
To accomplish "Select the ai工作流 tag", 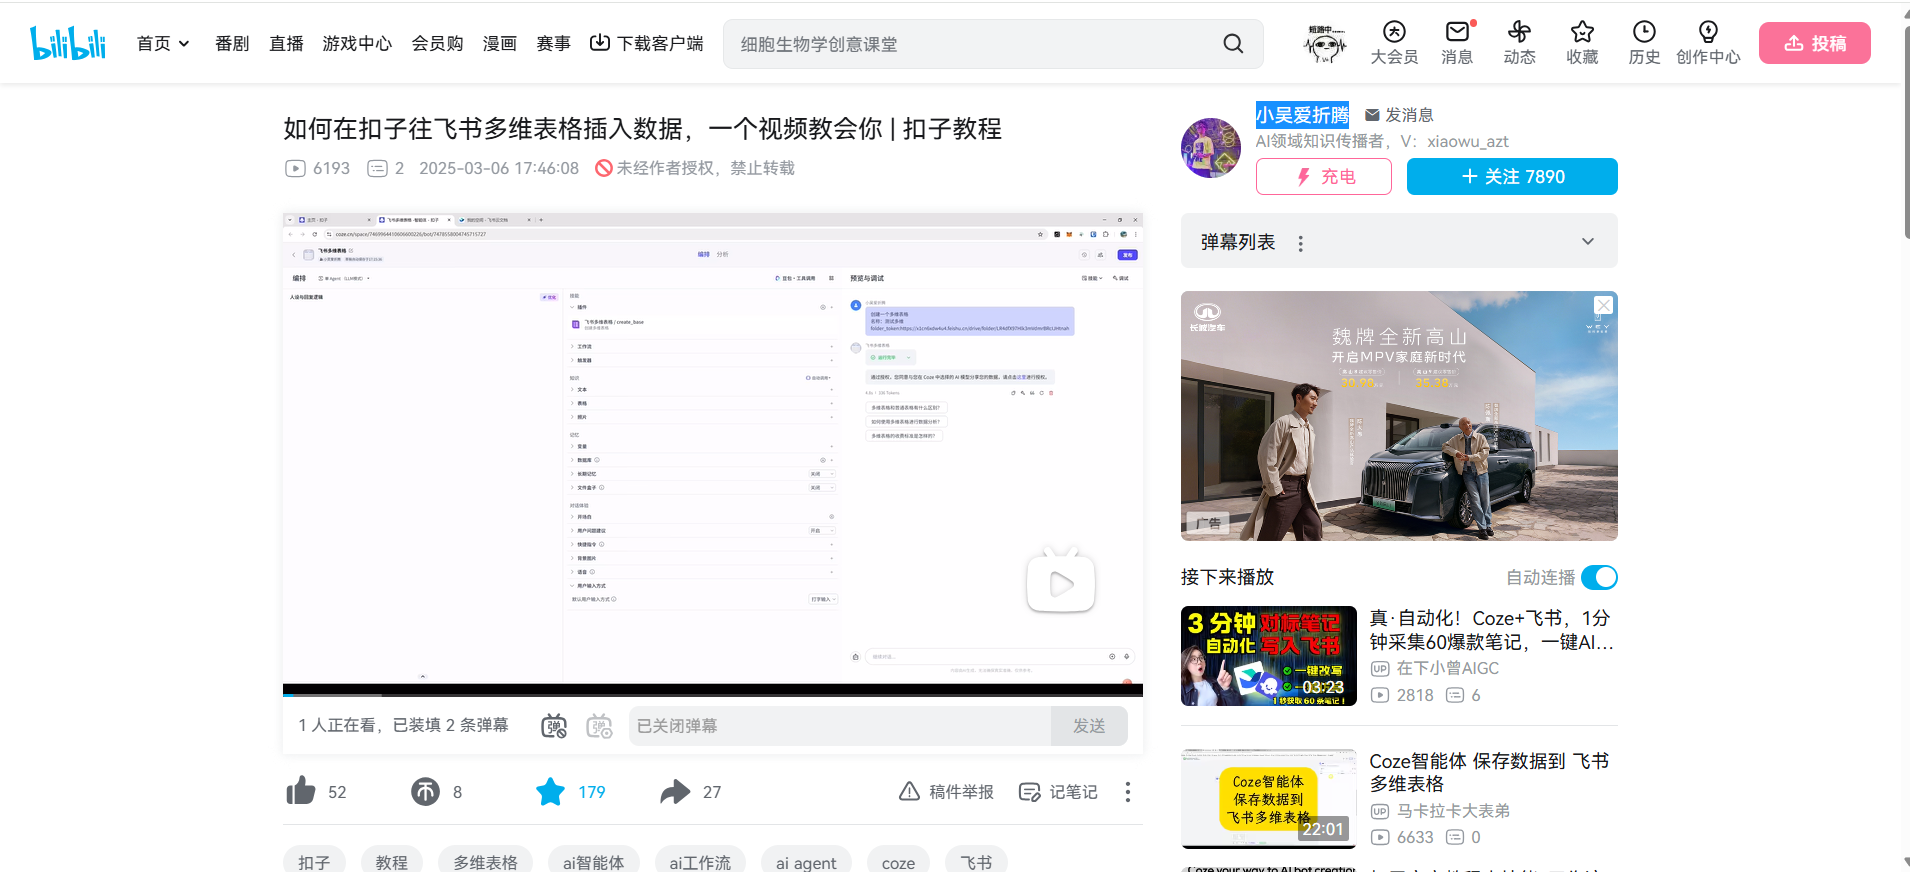I will tap(700, 861).
